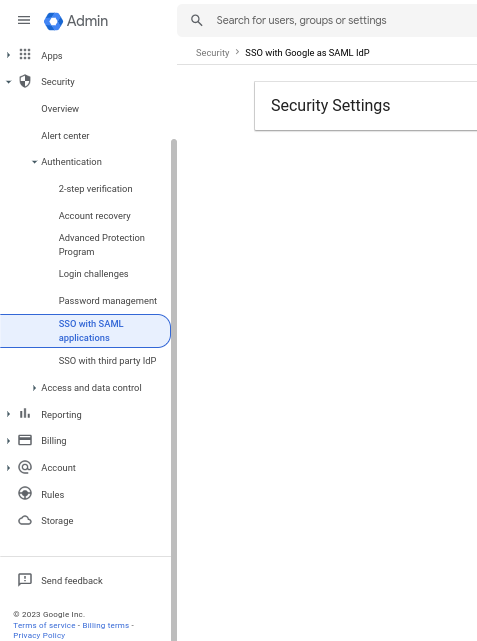
Task: Select SSO with third party IdP
Action: (107, 361)
